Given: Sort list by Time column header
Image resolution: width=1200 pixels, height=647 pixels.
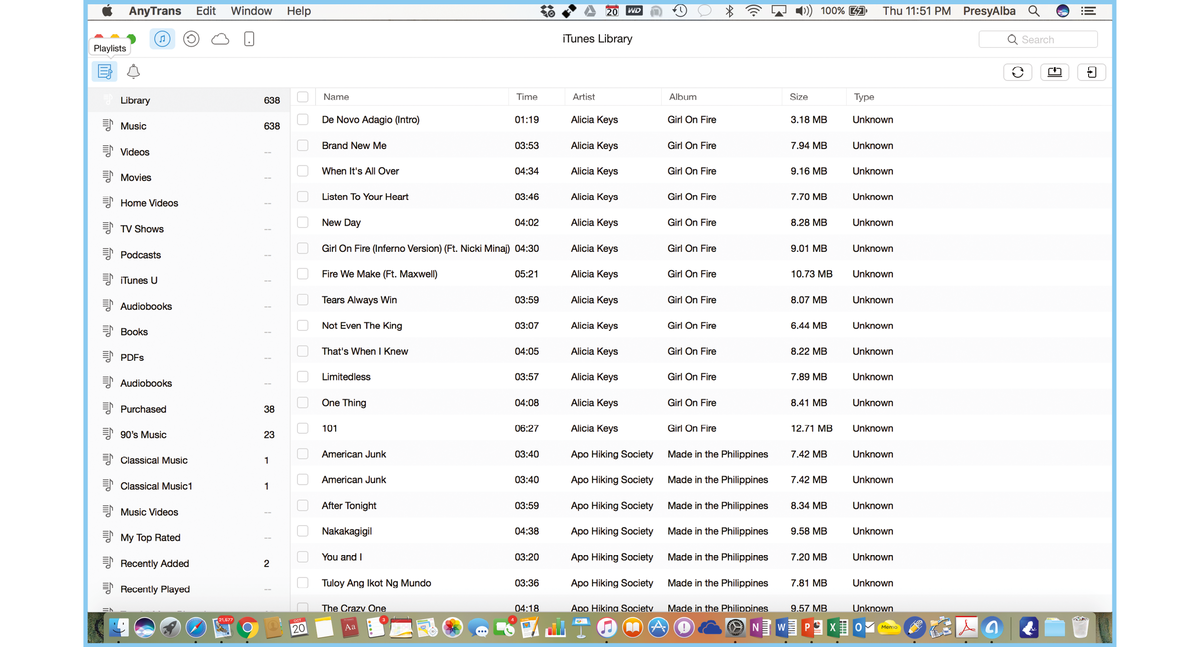Looking at the screenshot, I should click(527, 97).
